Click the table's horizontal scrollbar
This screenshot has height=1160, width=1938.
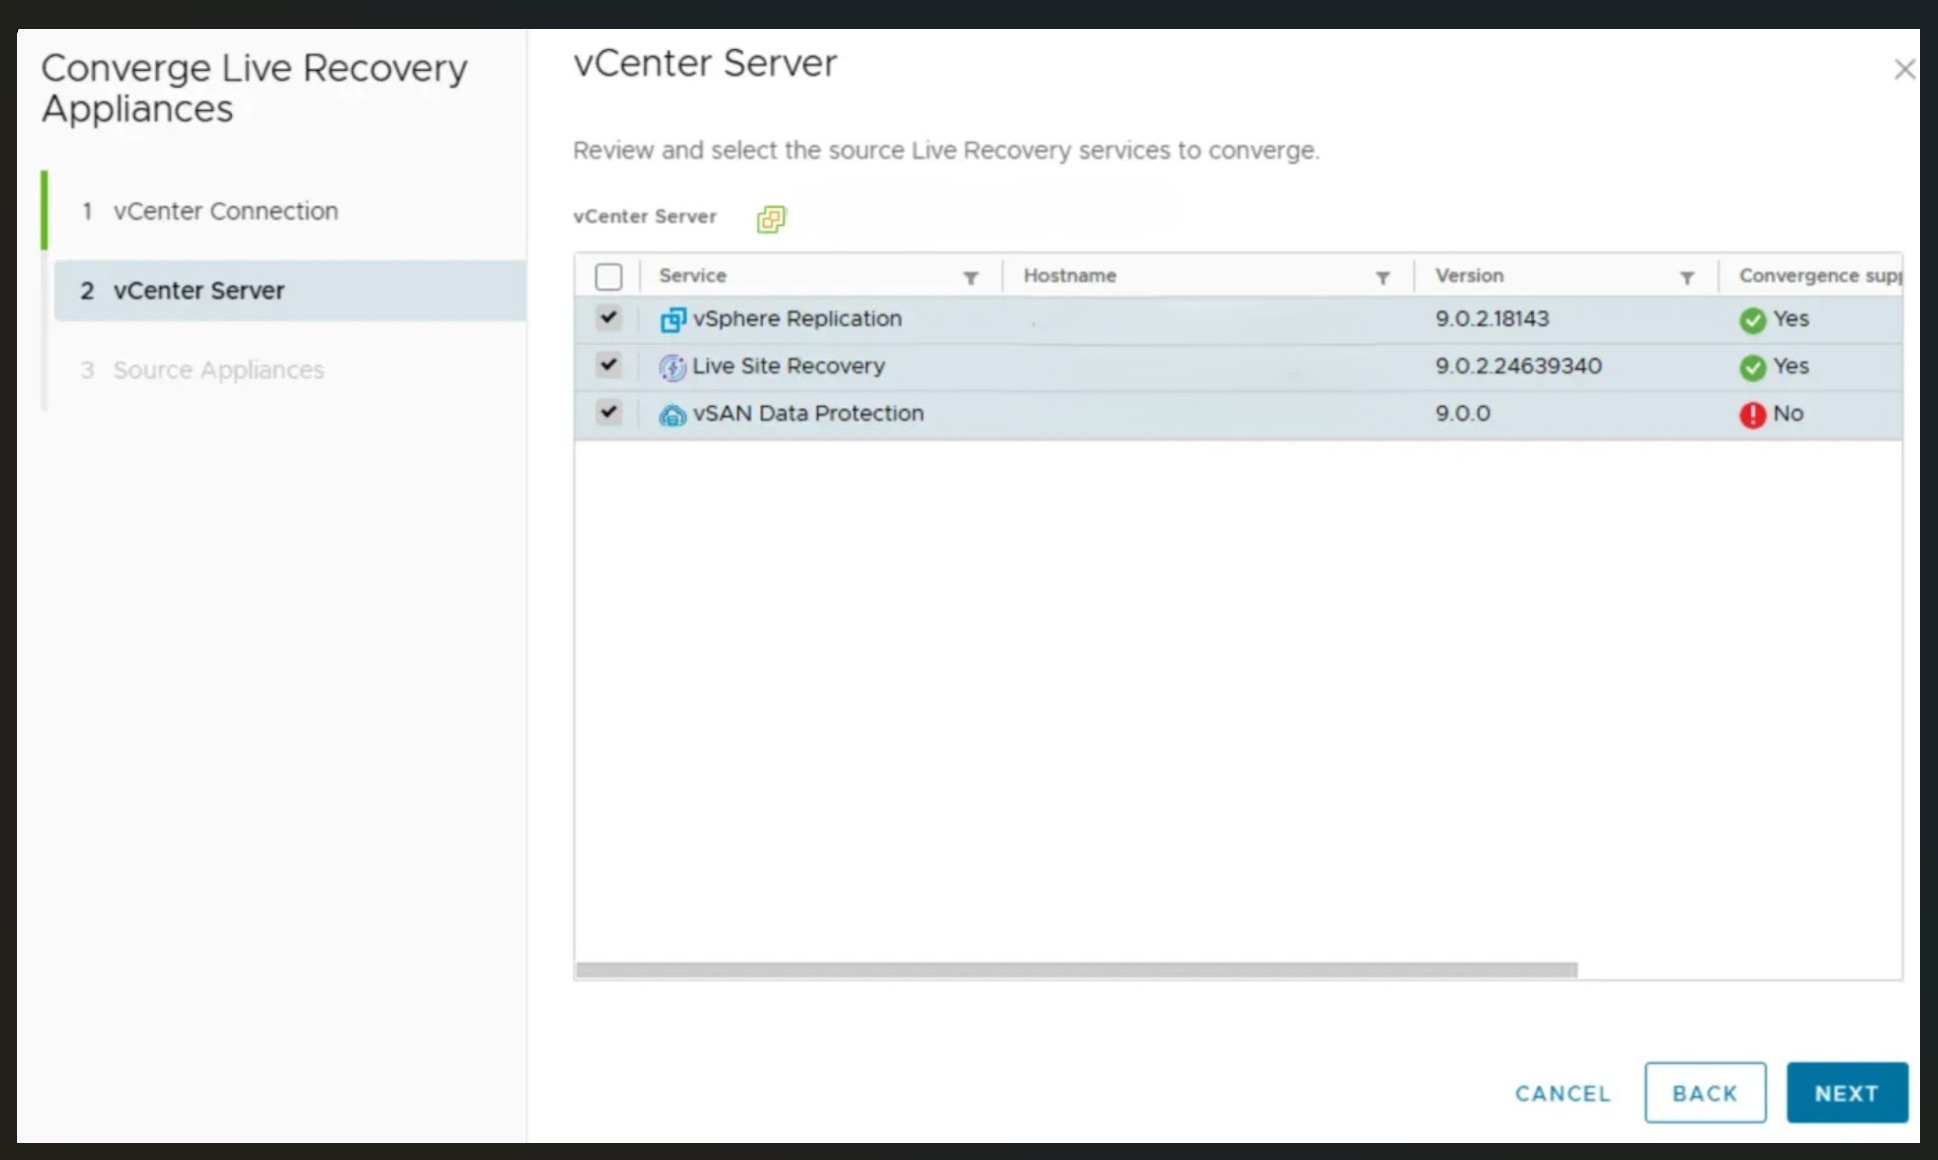click(1076, 970)
